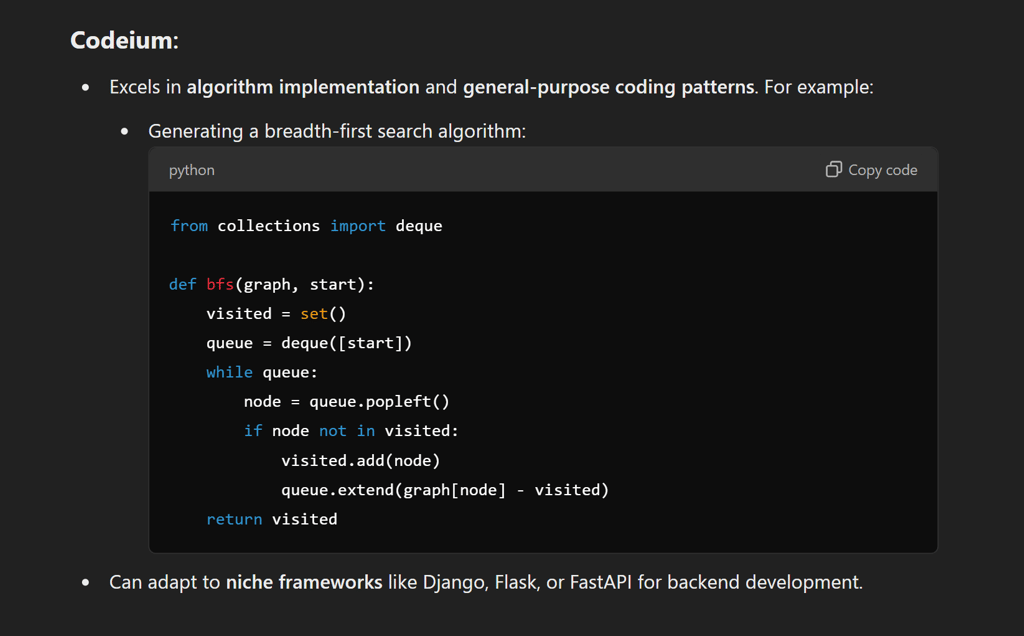
Task: Click 'Generating a breadth-first search algorithm:' text
Action: click(x=337, y=131)
